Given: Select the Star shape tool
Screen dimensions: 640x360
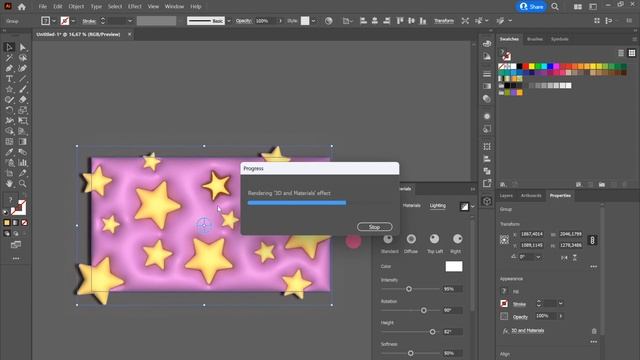Looking at the screenshot, I should (x=9, y=89).
